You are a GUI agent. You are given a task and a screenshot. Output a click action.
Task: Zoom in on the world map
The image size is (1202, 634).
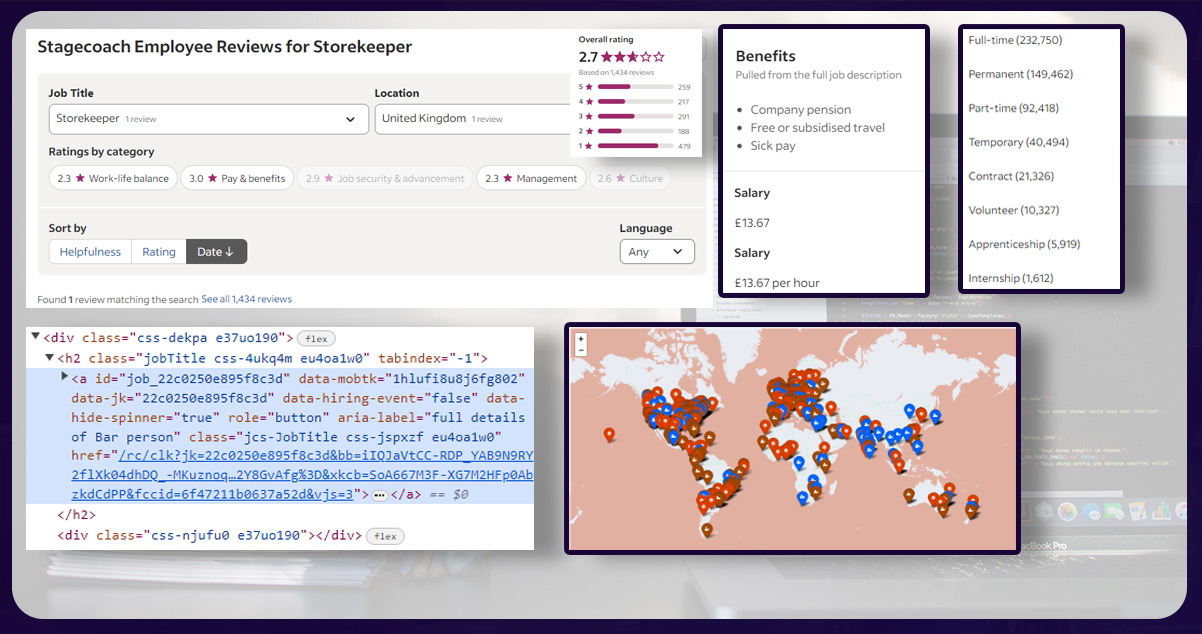[581, 340]
